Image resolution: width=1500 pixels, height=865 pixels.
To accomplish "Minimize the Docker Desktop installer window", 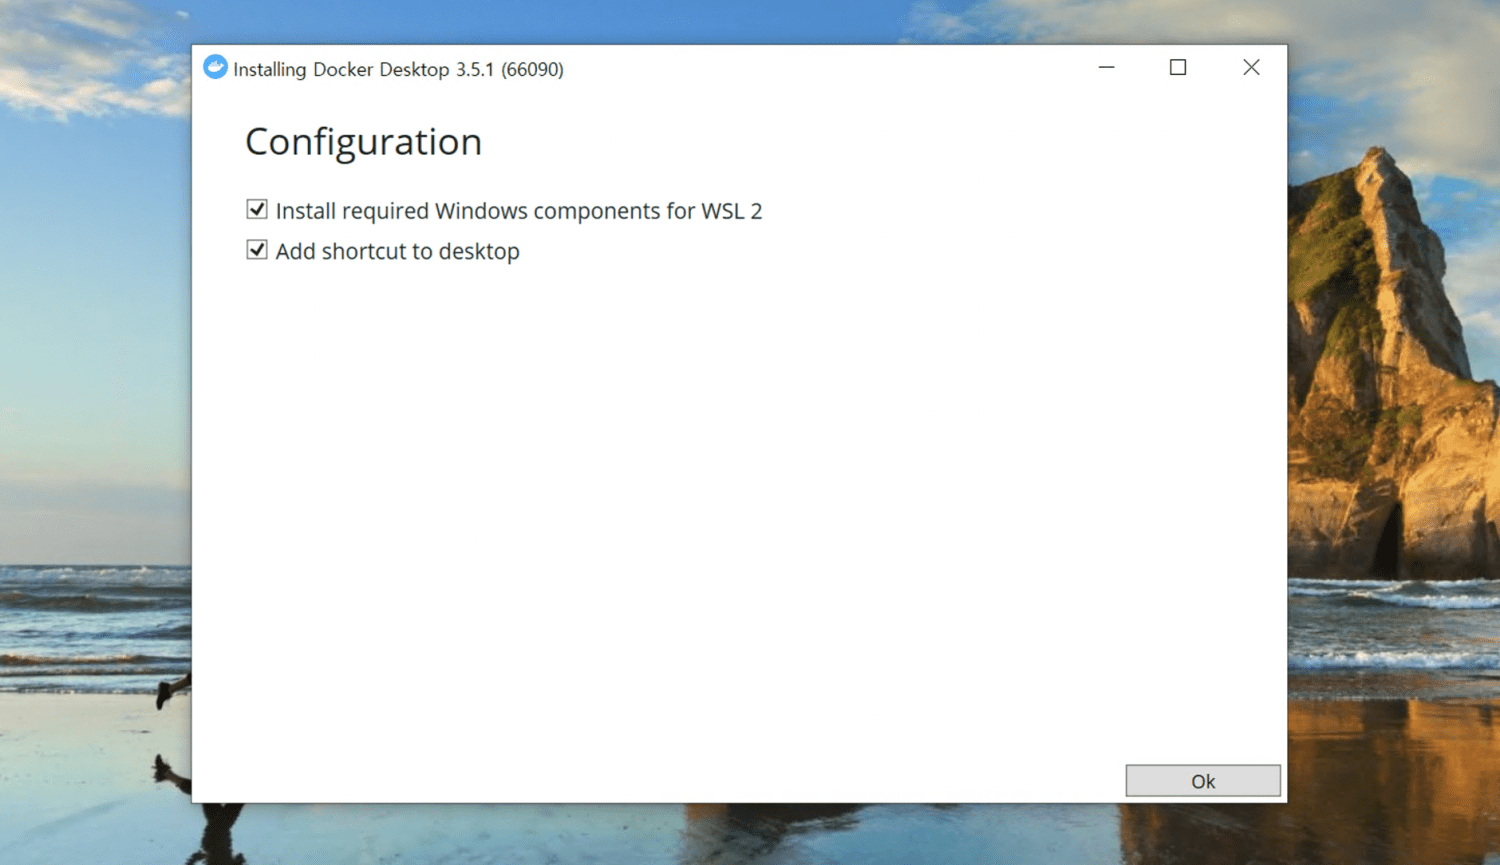I will point(1106,67).
